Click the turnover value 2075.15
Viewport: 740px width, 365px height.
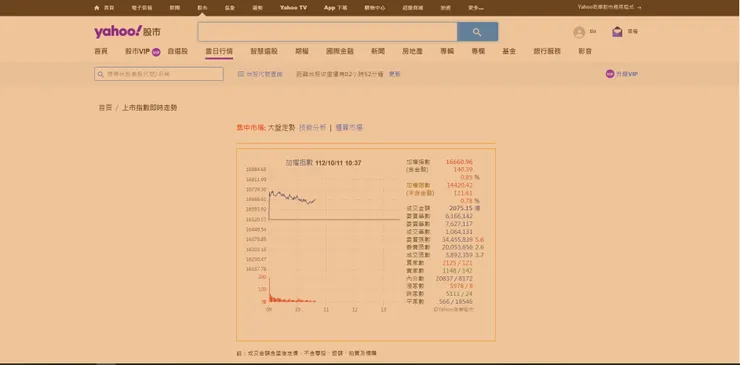tap(461, 208)
